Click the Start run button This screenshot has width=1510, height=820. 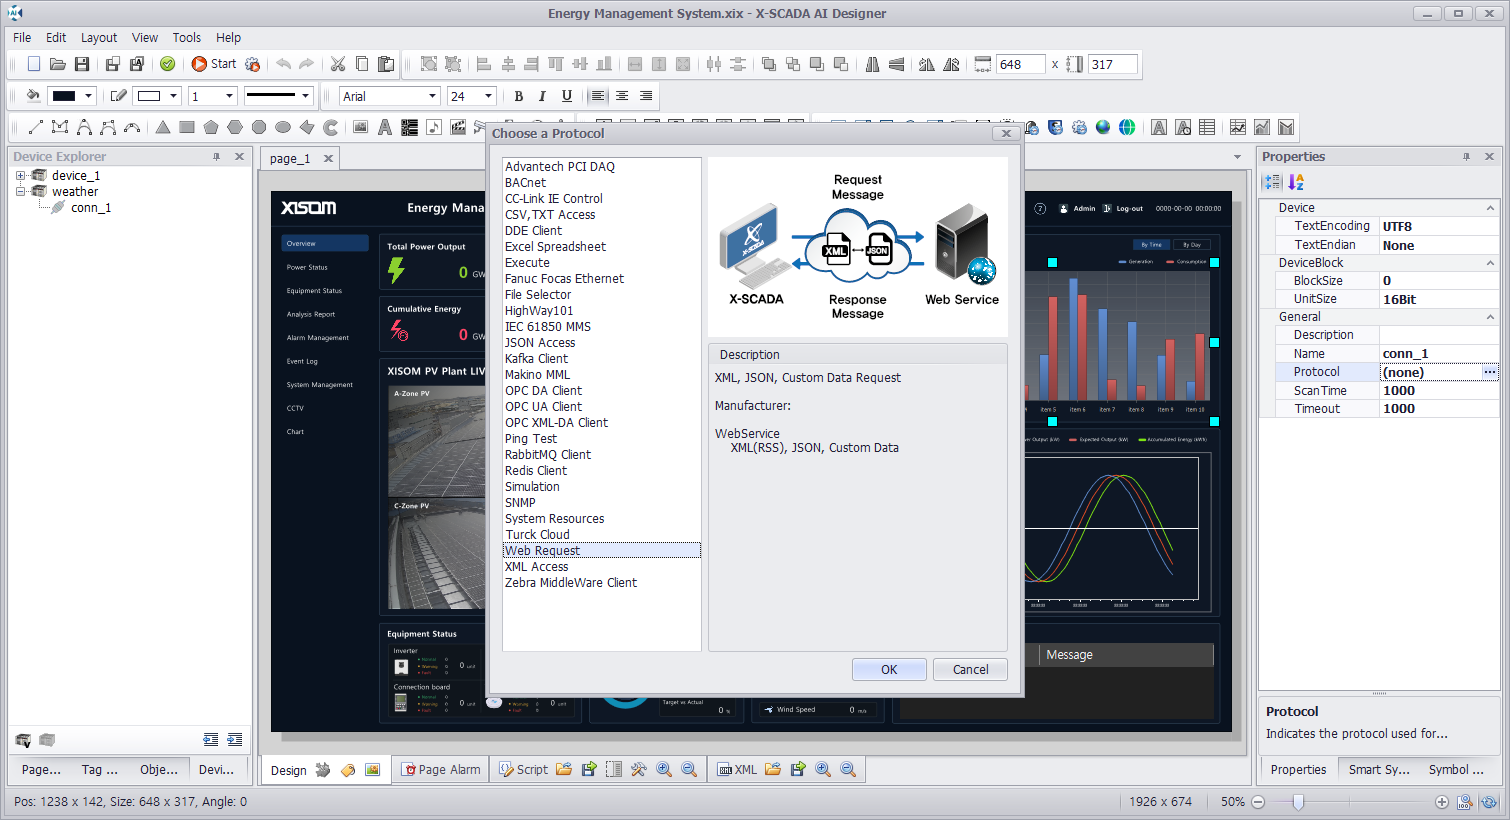coord(214,64)
